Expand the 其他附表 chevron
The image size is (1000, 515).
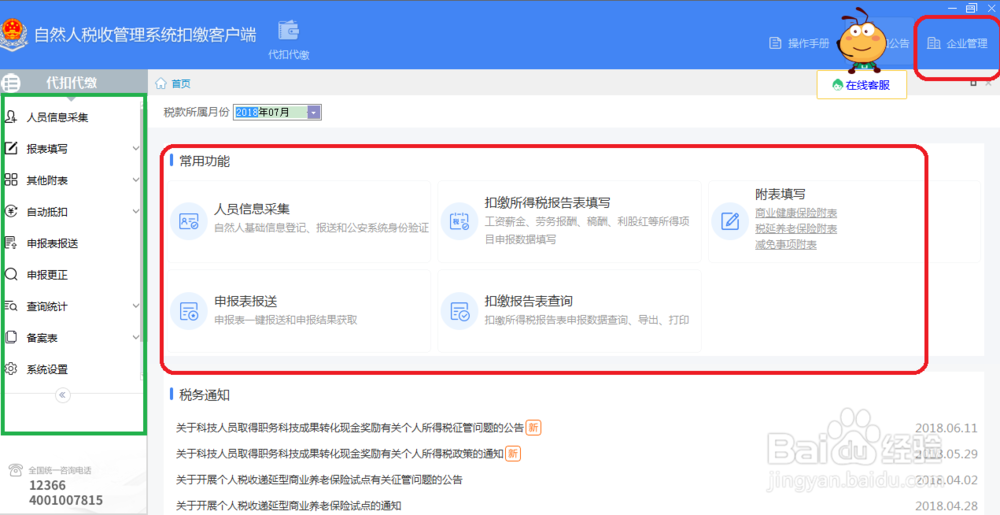[136, 180]
